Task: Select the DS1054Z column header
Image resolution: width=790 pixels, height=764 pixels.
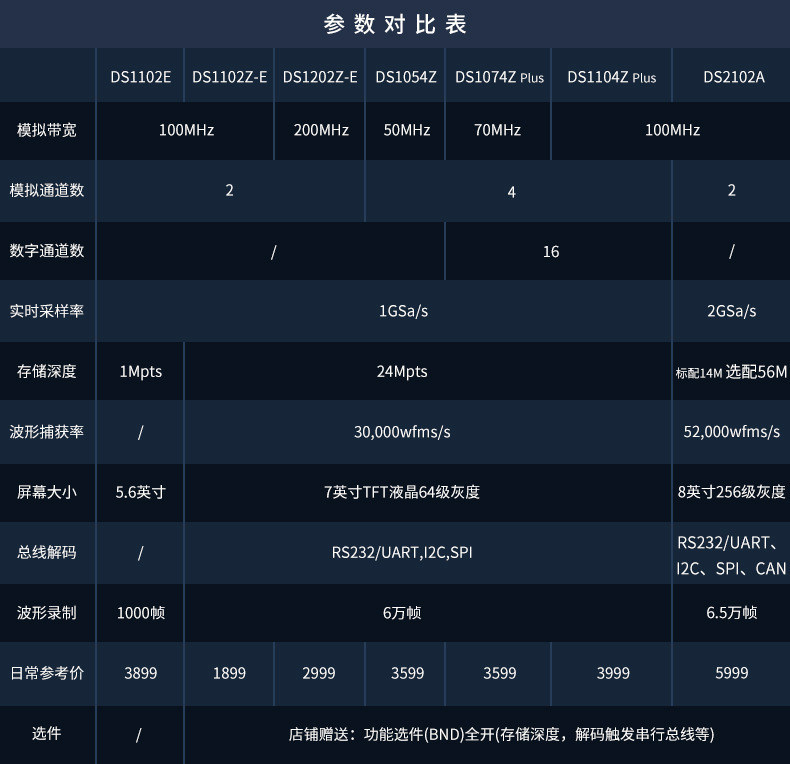Action: (x=406, y=77)
